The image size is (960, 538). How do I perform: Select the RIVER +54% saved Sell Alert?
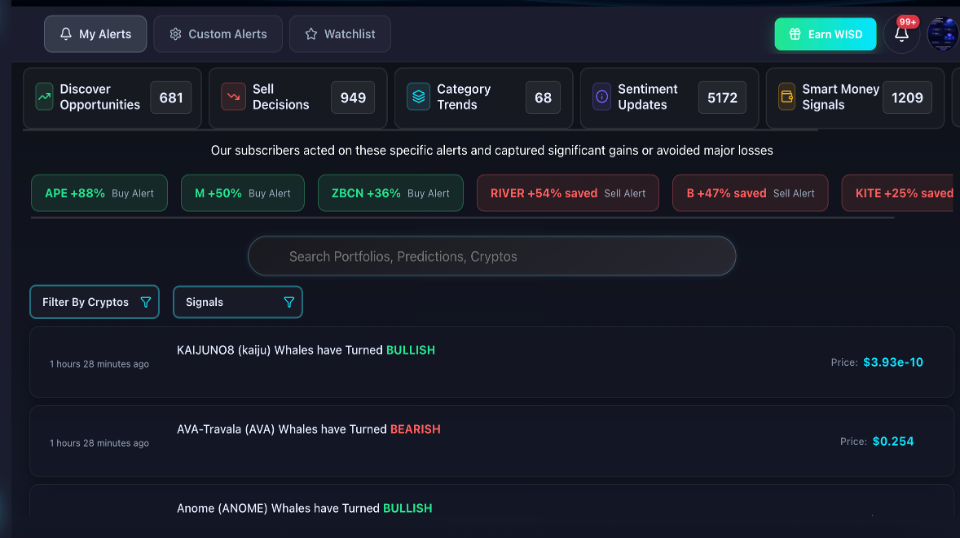pos(567,193)
